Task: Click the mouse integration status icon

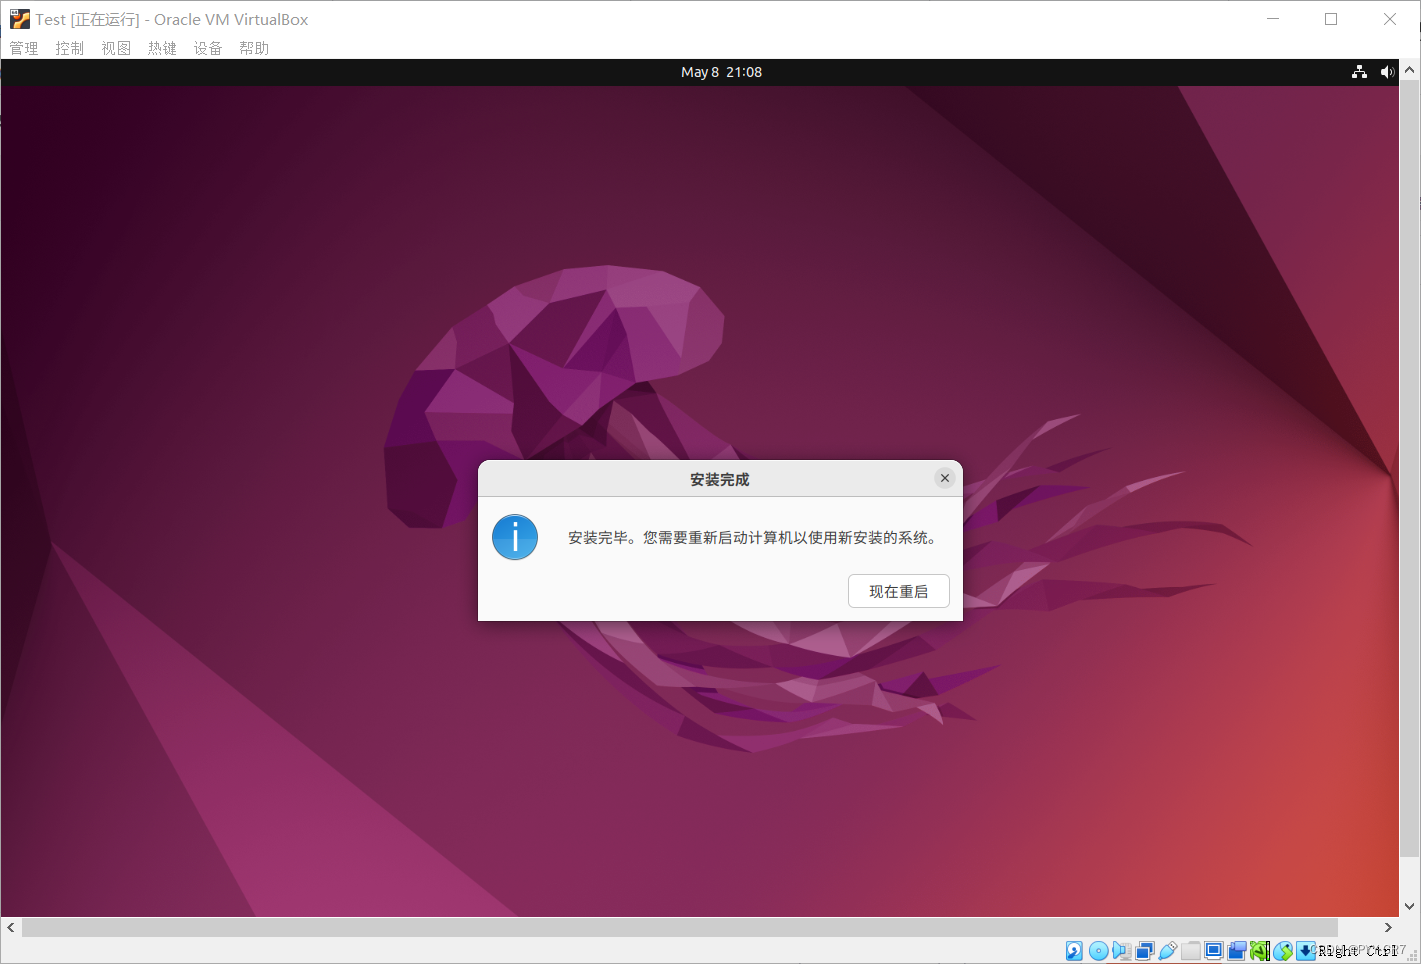Action: pyautogui.click(x=1283, y=951)
